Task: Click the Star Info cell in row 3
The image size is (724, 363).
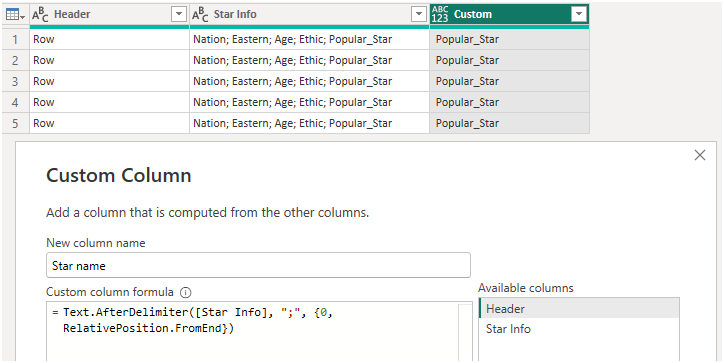Action: 309,81
